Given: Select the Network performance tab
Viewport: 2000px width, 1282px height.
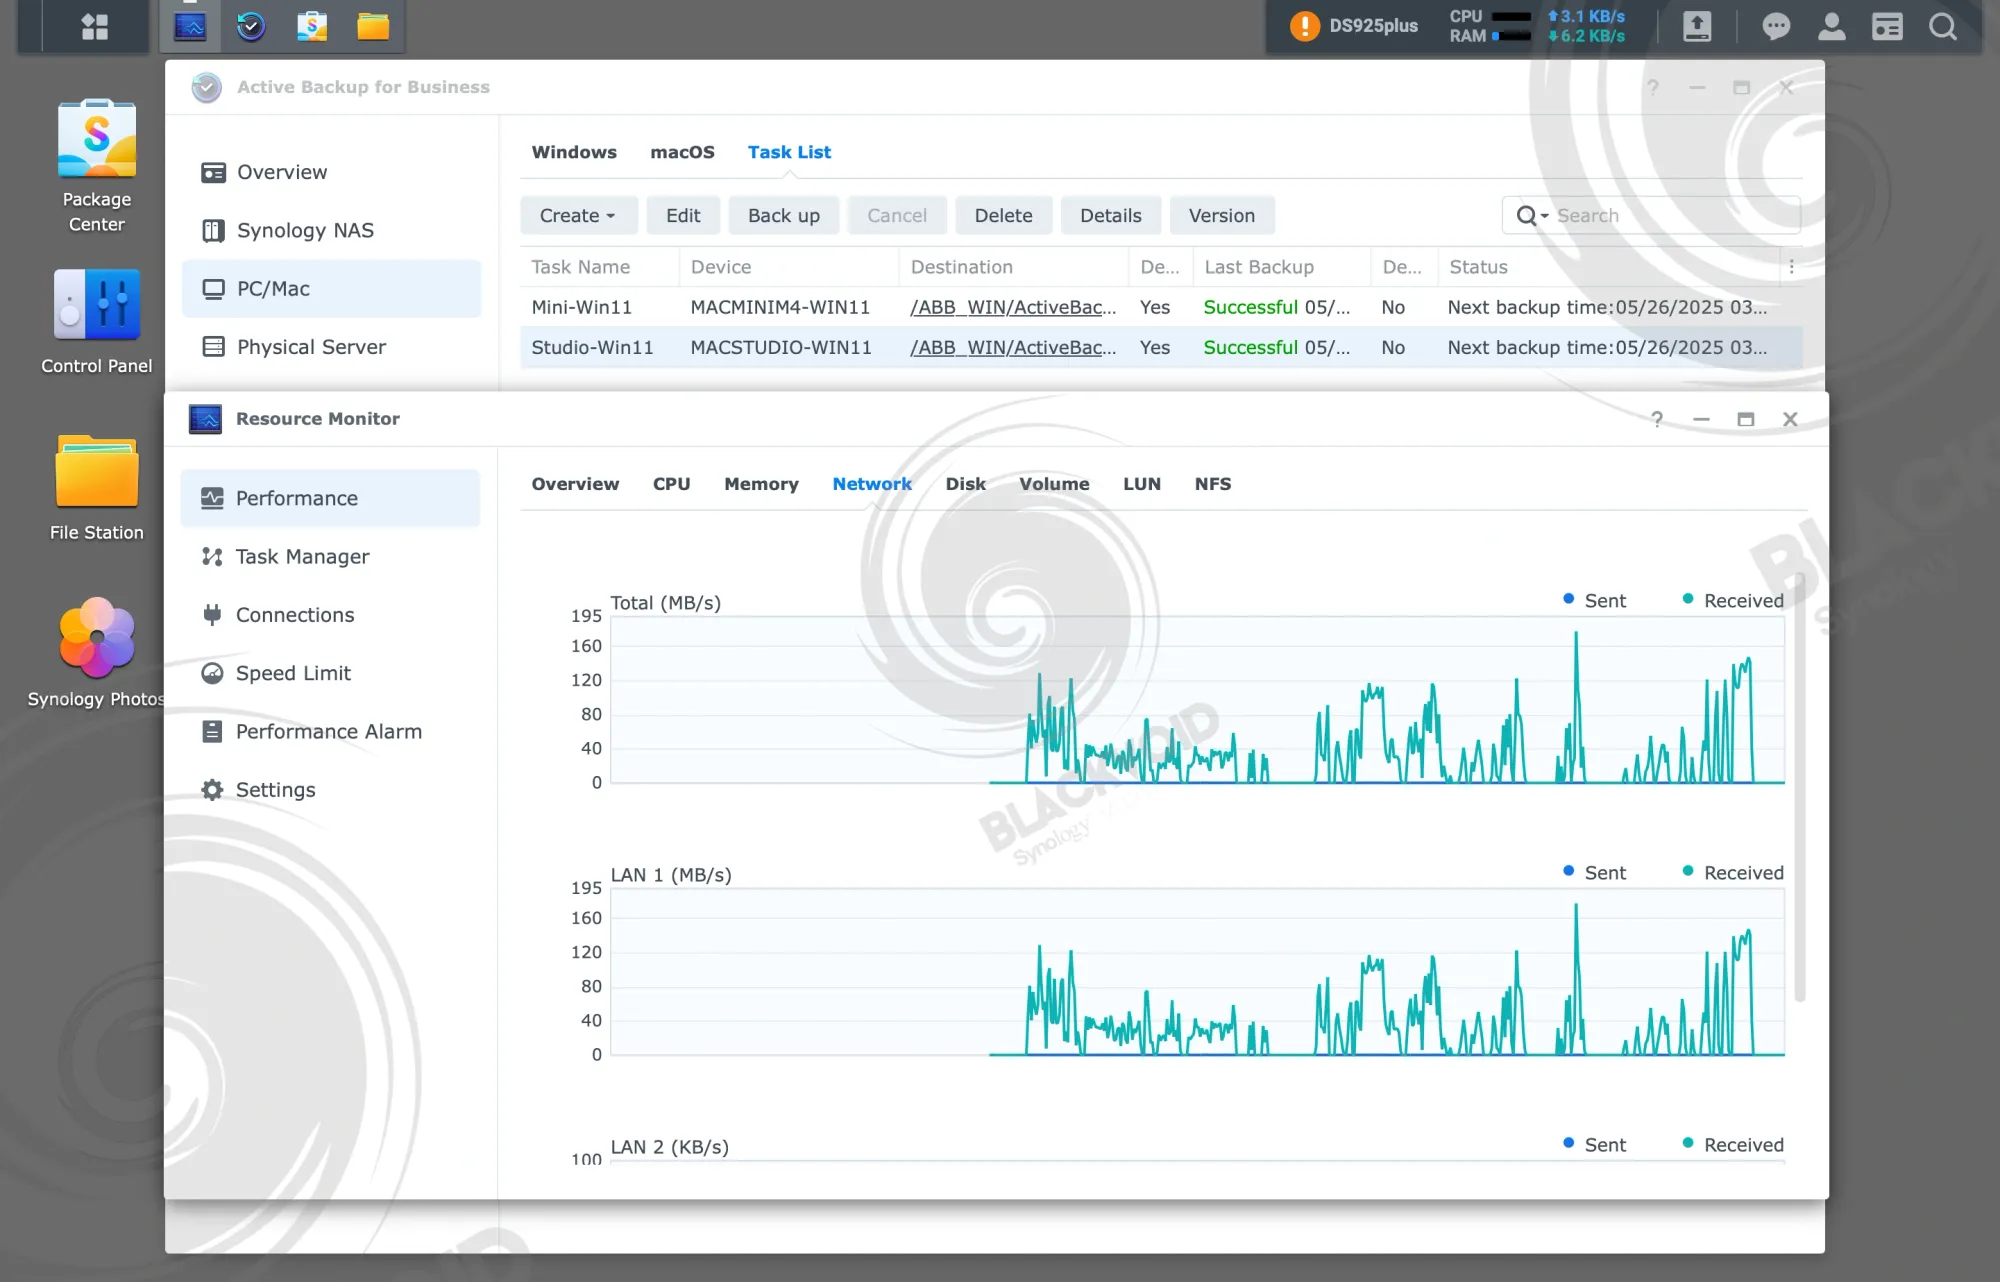Looking at the screenshot, I should click(872, 484).
